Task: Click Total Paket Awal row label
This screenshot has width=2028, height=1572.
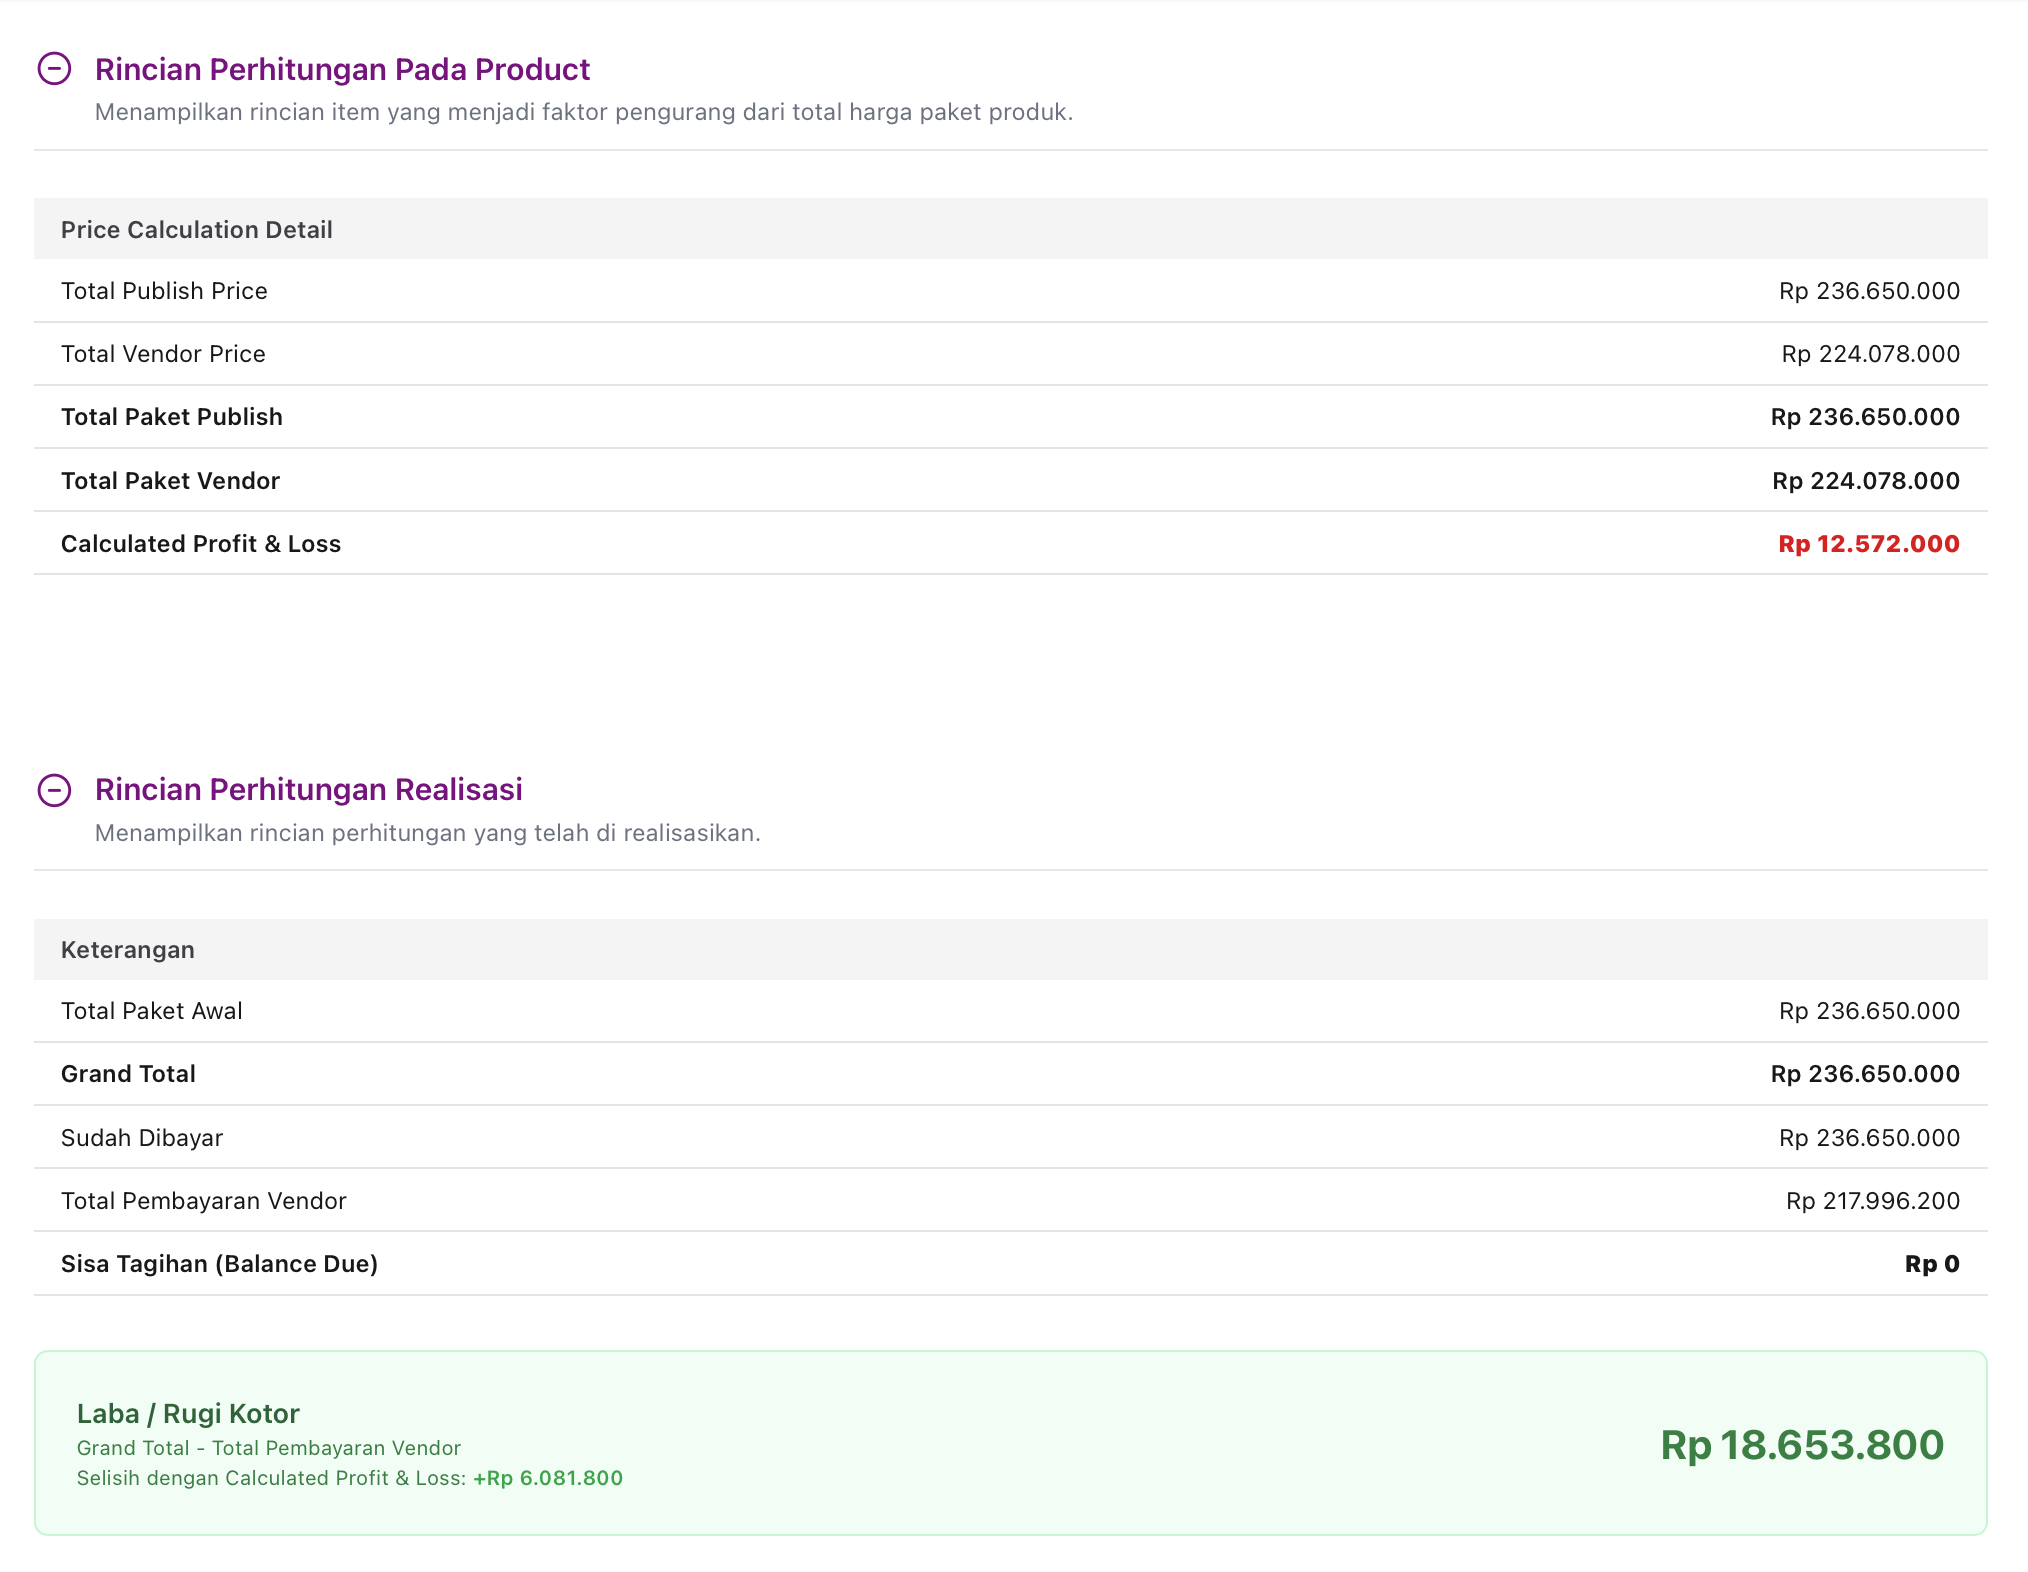Action: (x=152, y=1011)
